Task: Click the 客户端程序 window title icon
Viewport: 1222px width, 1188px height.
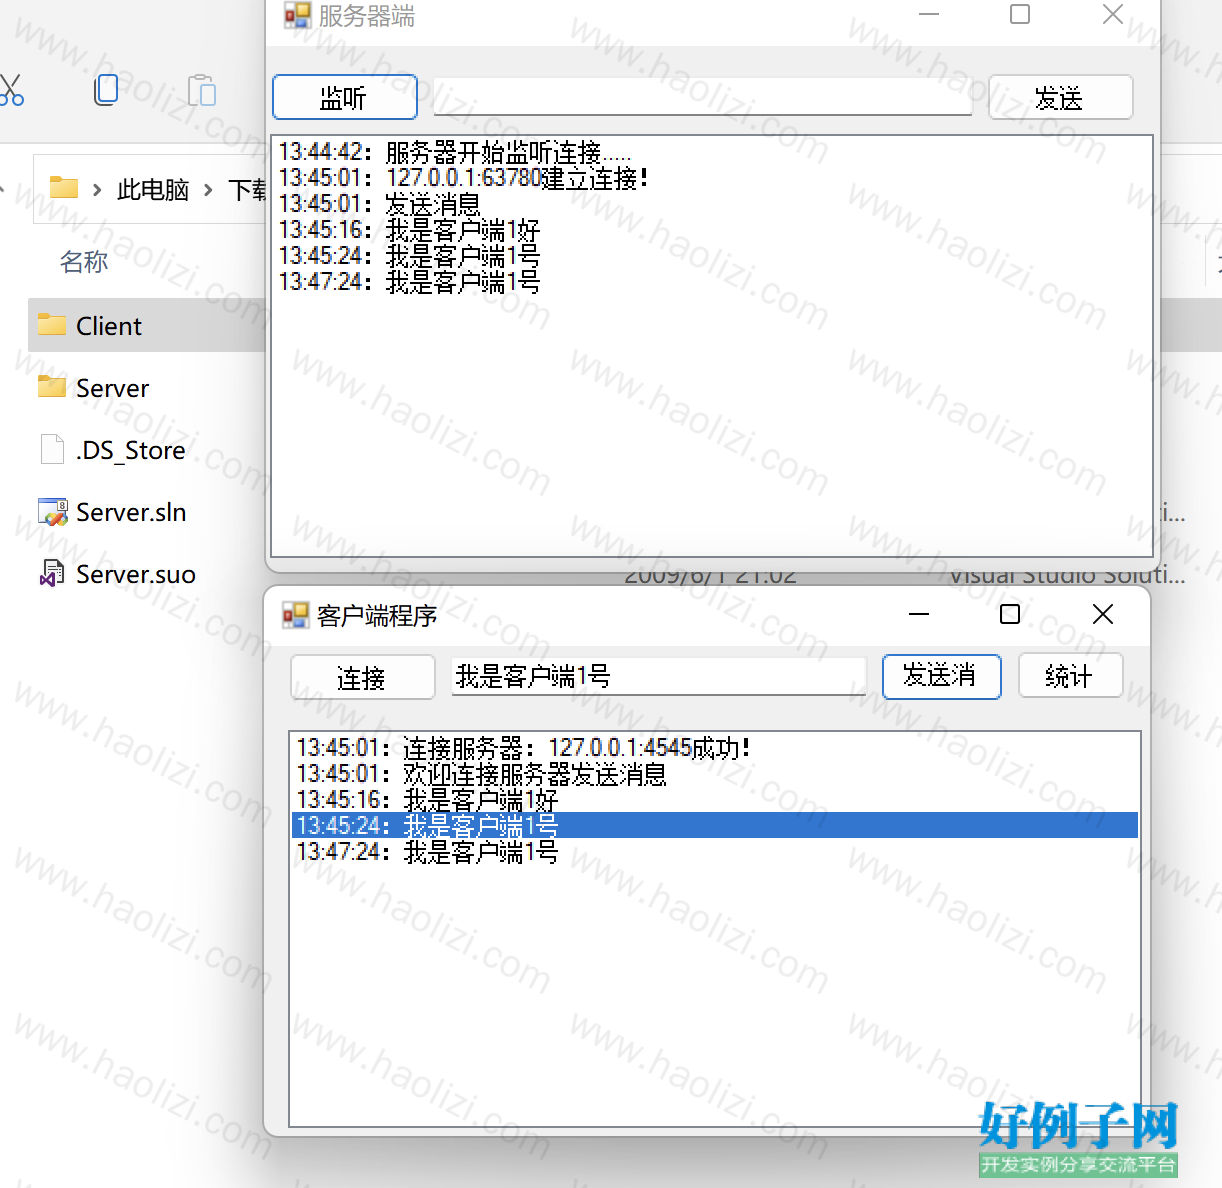Action: tap(295, 615)
